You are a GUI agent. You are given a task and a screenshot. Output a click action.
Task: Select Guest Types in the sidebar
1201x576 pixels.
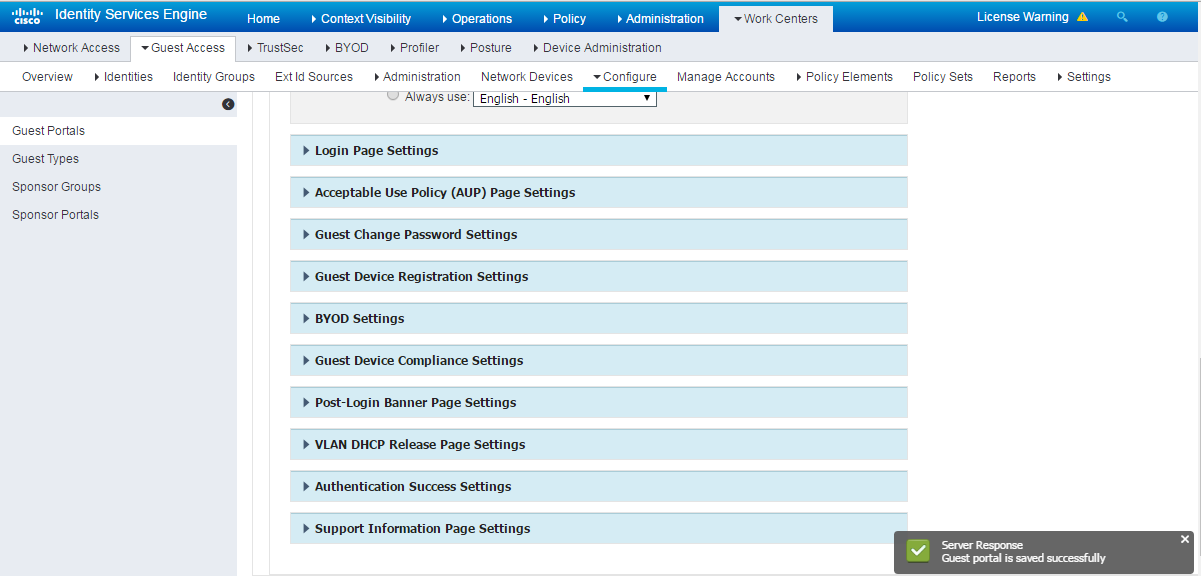coord(118,159)
